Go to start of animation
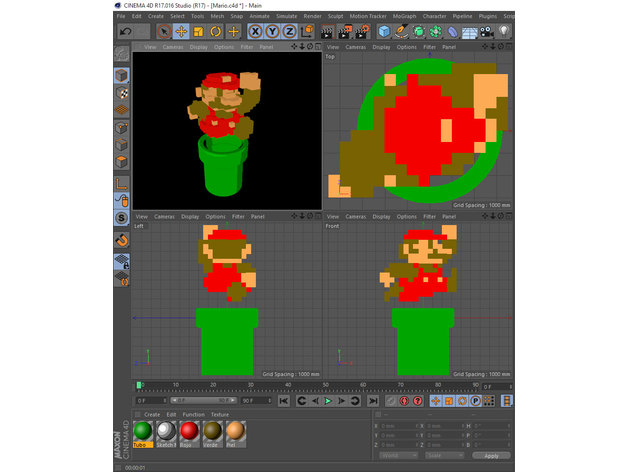The width and height of the screenshot is (628, 472). pyautogui.click(x=284, y=401)
